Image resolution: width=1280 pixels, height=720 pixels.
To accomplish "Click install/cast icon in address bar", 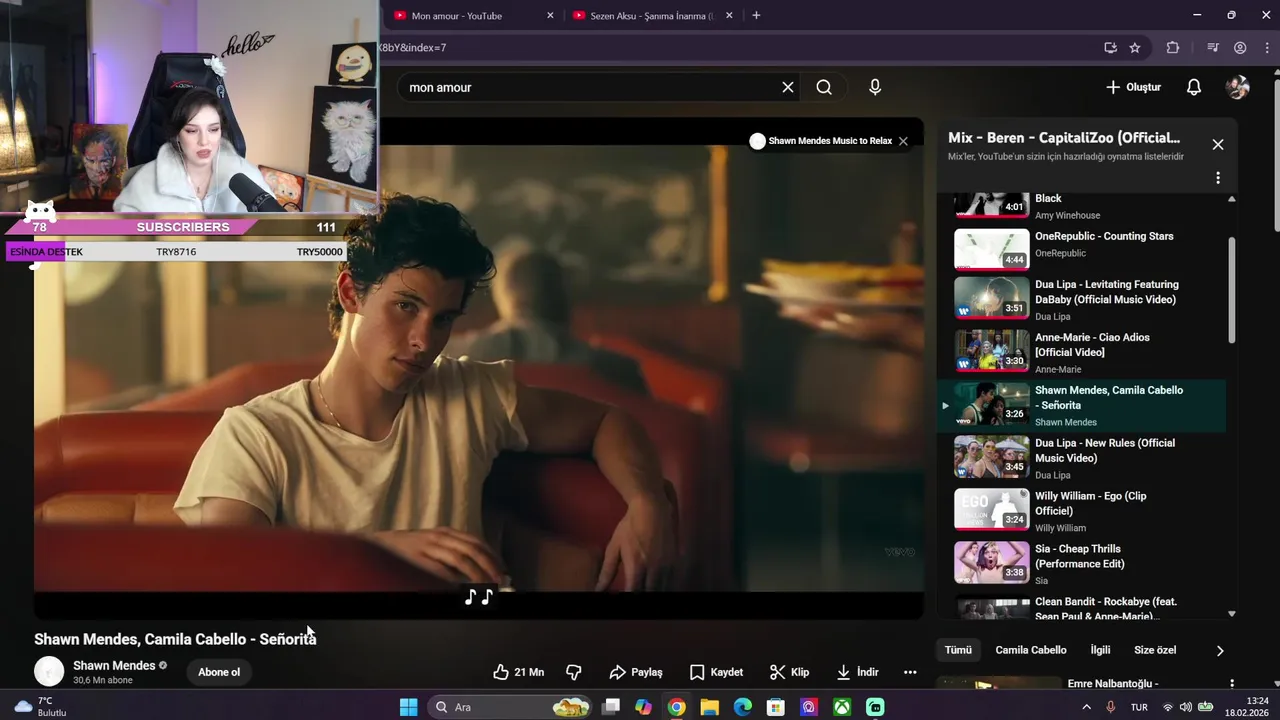I will point(1110,47).
